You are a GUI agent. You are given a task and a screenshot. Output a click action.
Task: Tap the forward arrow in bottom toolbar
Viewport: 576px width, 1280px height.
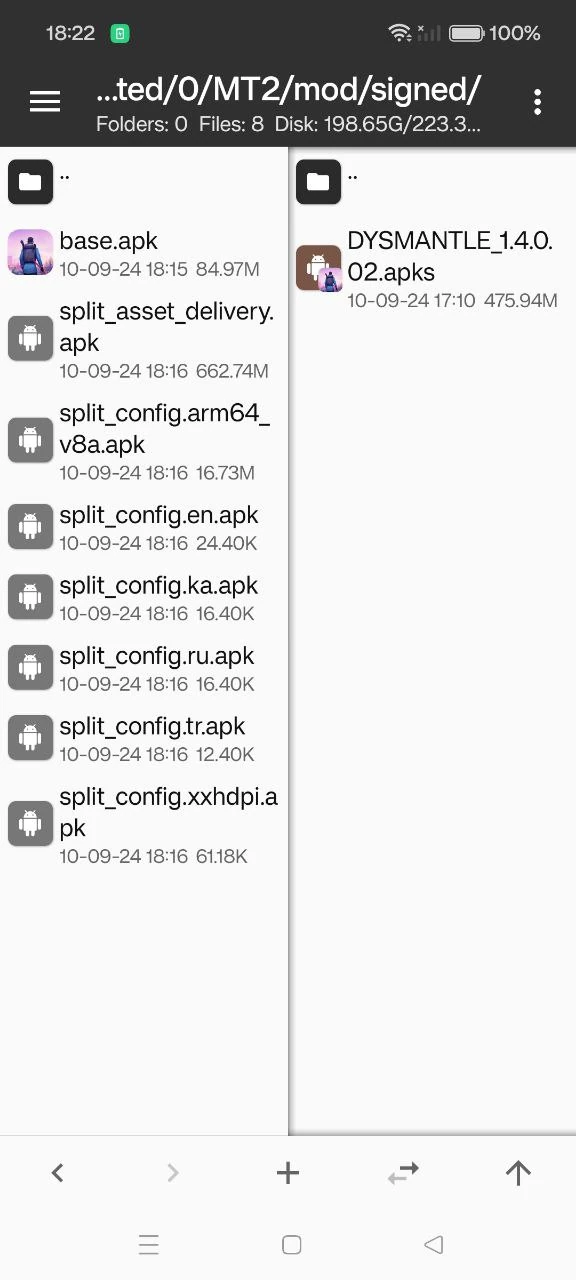(173, 1173)
